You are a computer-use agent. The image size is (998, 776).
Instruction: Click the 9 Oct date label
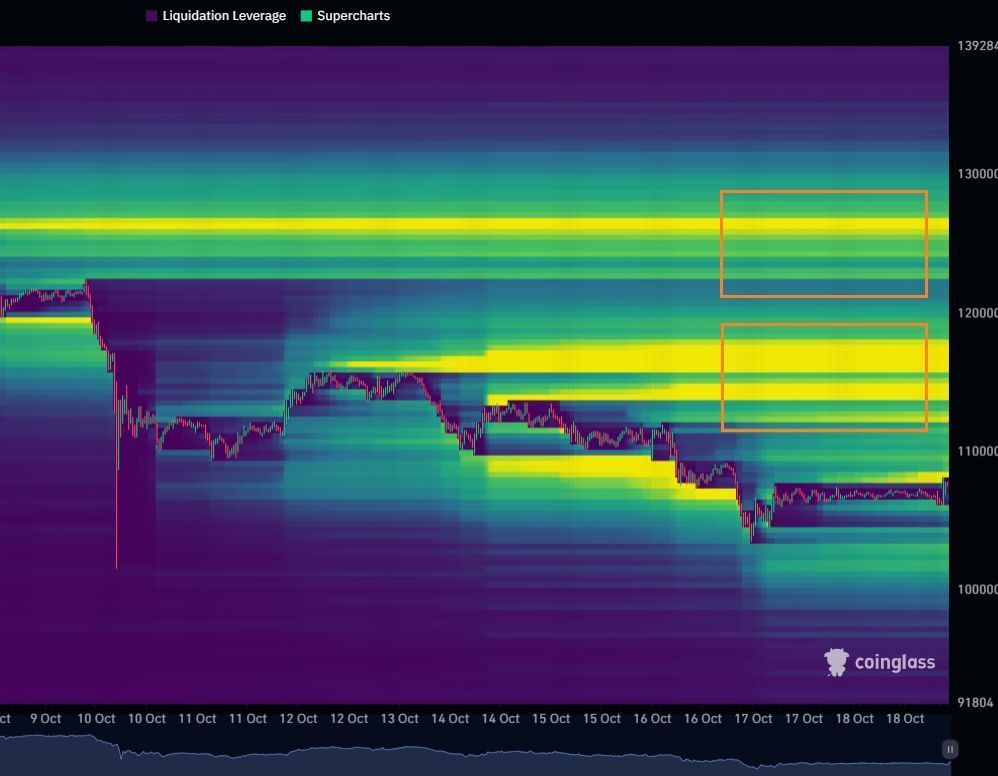pos(45,718)
